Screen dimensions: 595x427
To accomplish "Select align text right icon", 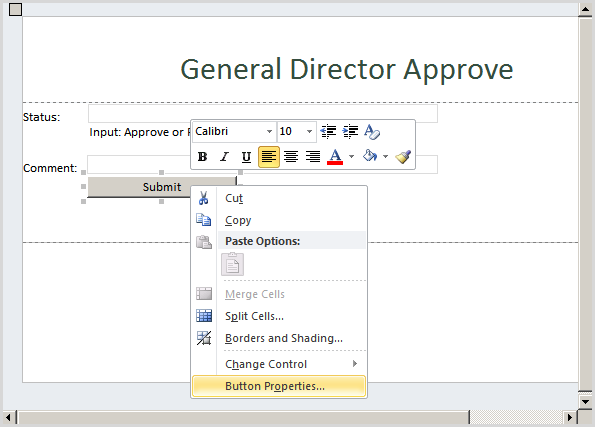I will [x=313, y=156].
